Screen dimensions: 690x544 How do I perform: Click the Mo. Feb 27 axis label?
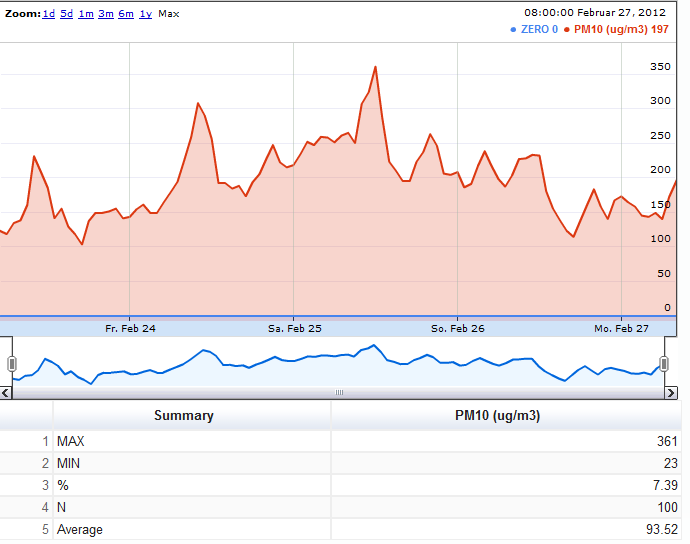pos(621,329)
